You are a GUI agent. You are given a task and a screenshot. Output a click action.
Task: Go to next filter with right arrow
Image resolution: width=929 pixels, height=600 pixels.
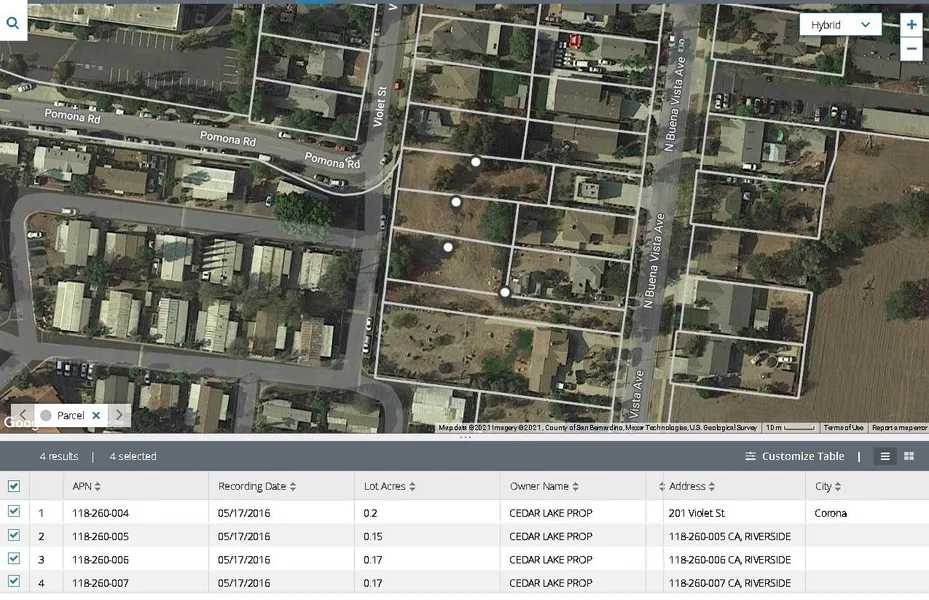point(119,415)
